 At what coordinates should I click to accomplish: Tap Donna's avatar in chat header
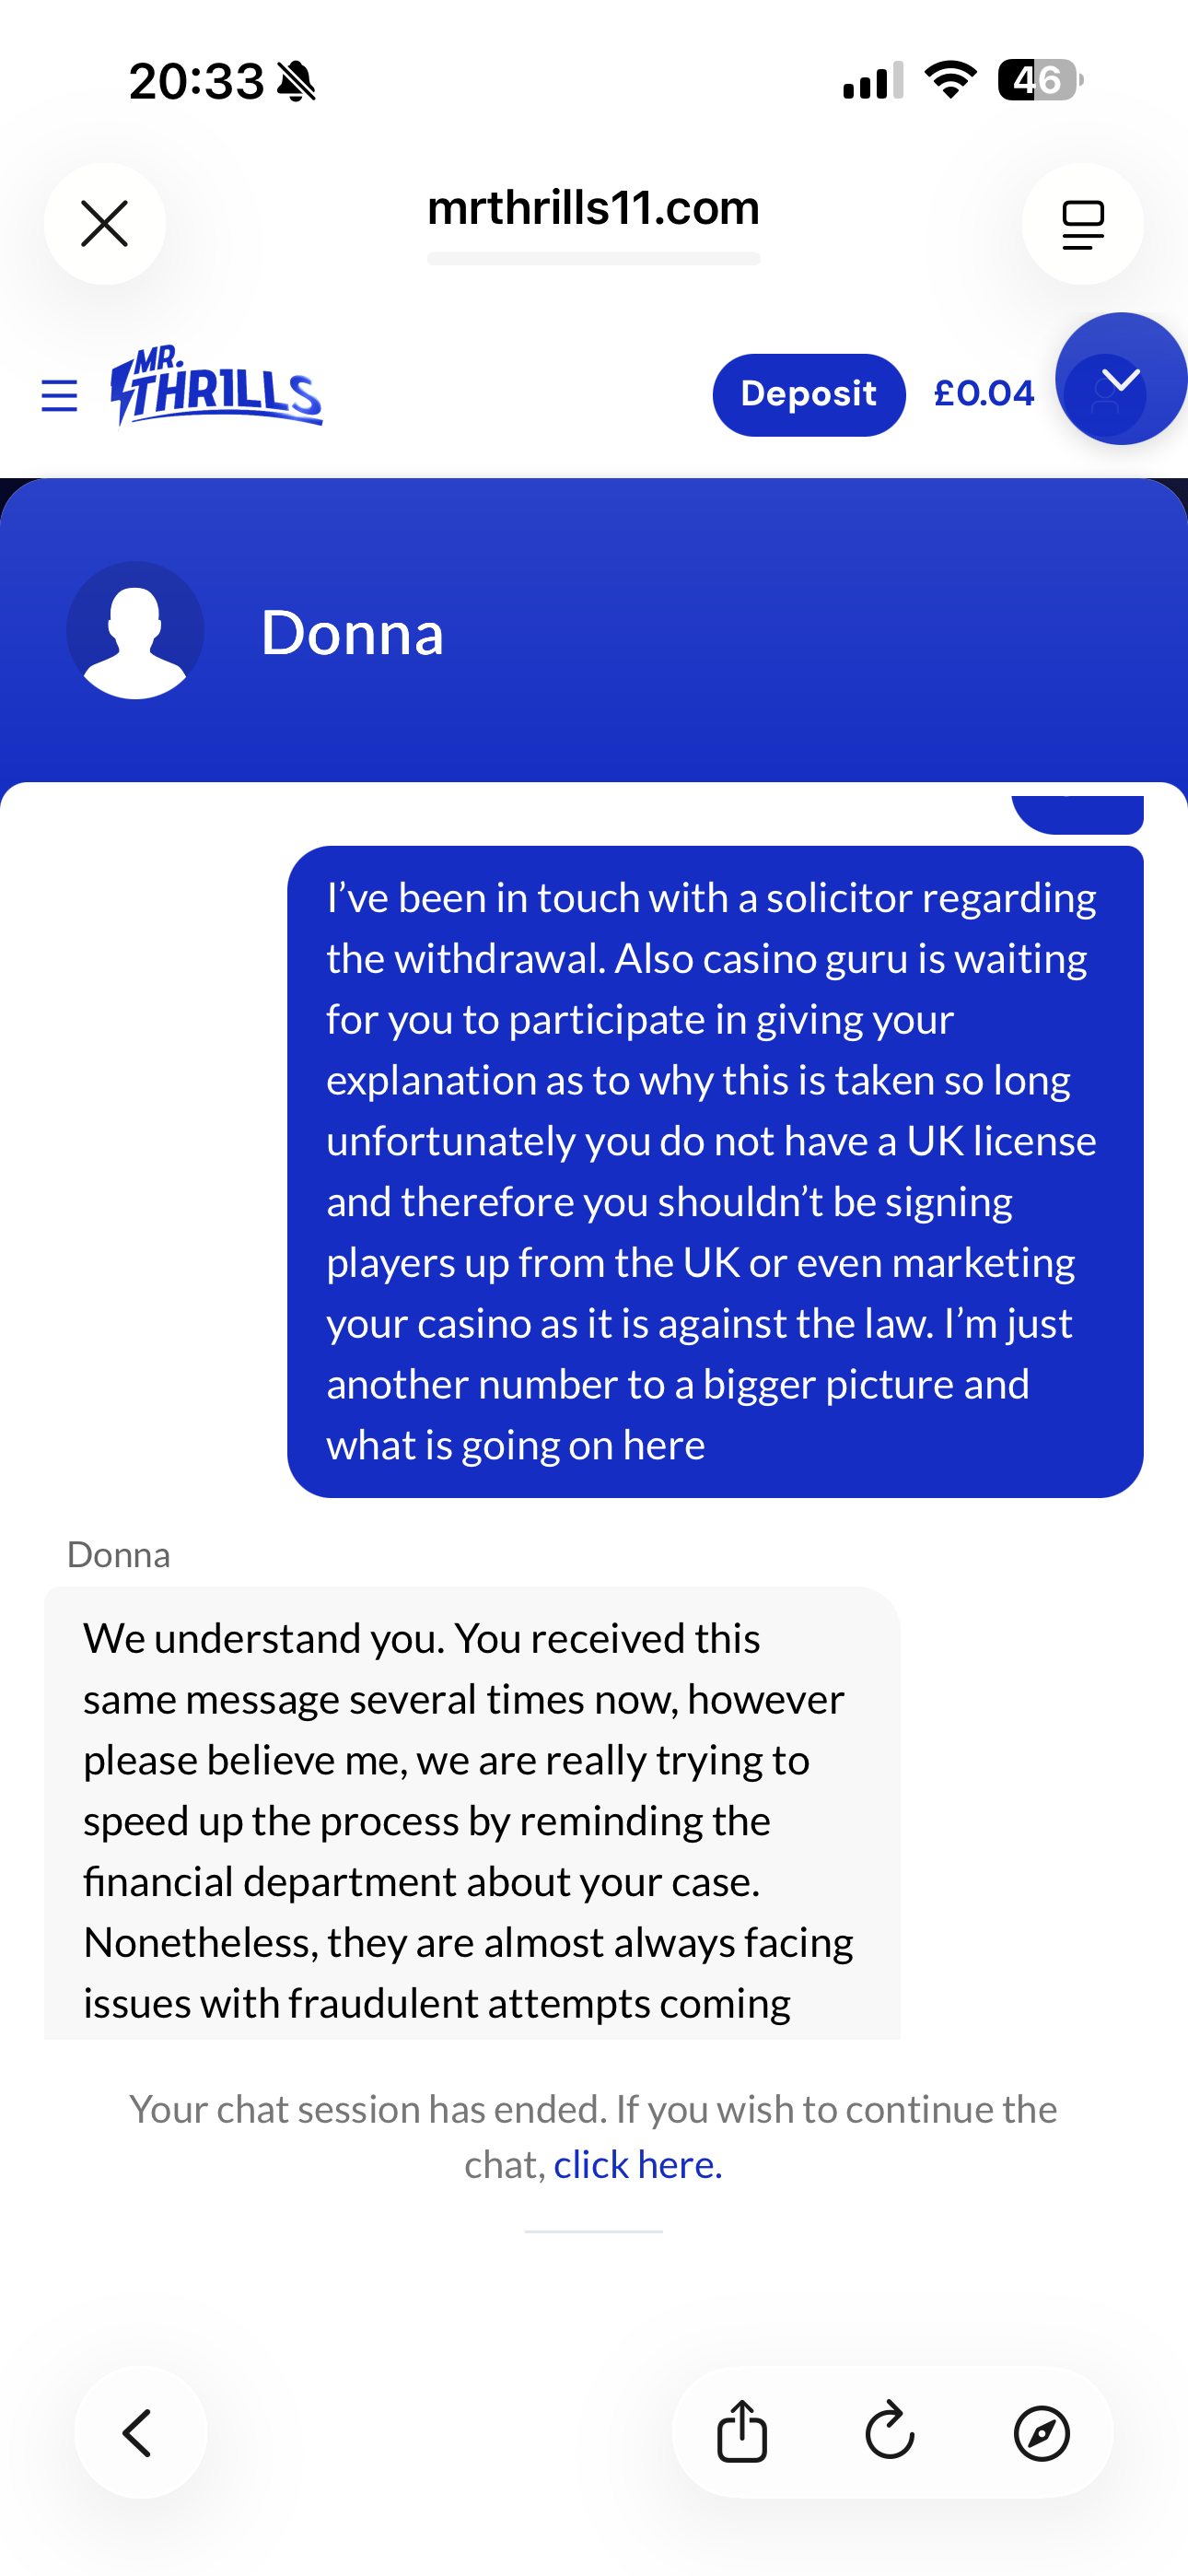coord(135,631)
